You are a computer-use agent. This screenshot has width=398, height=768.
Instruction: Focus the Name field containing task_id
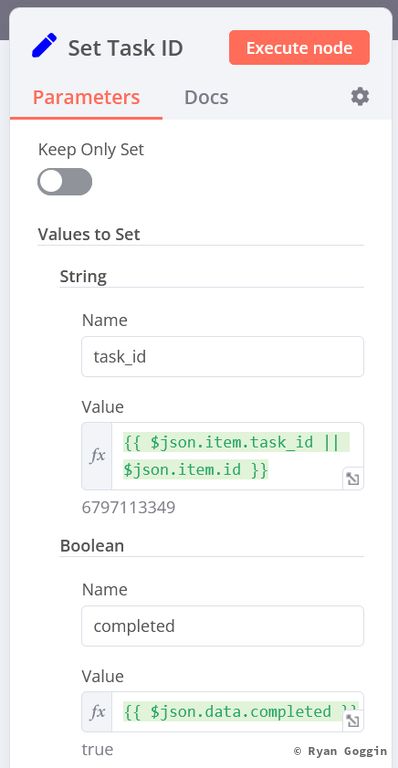point(223,357)
